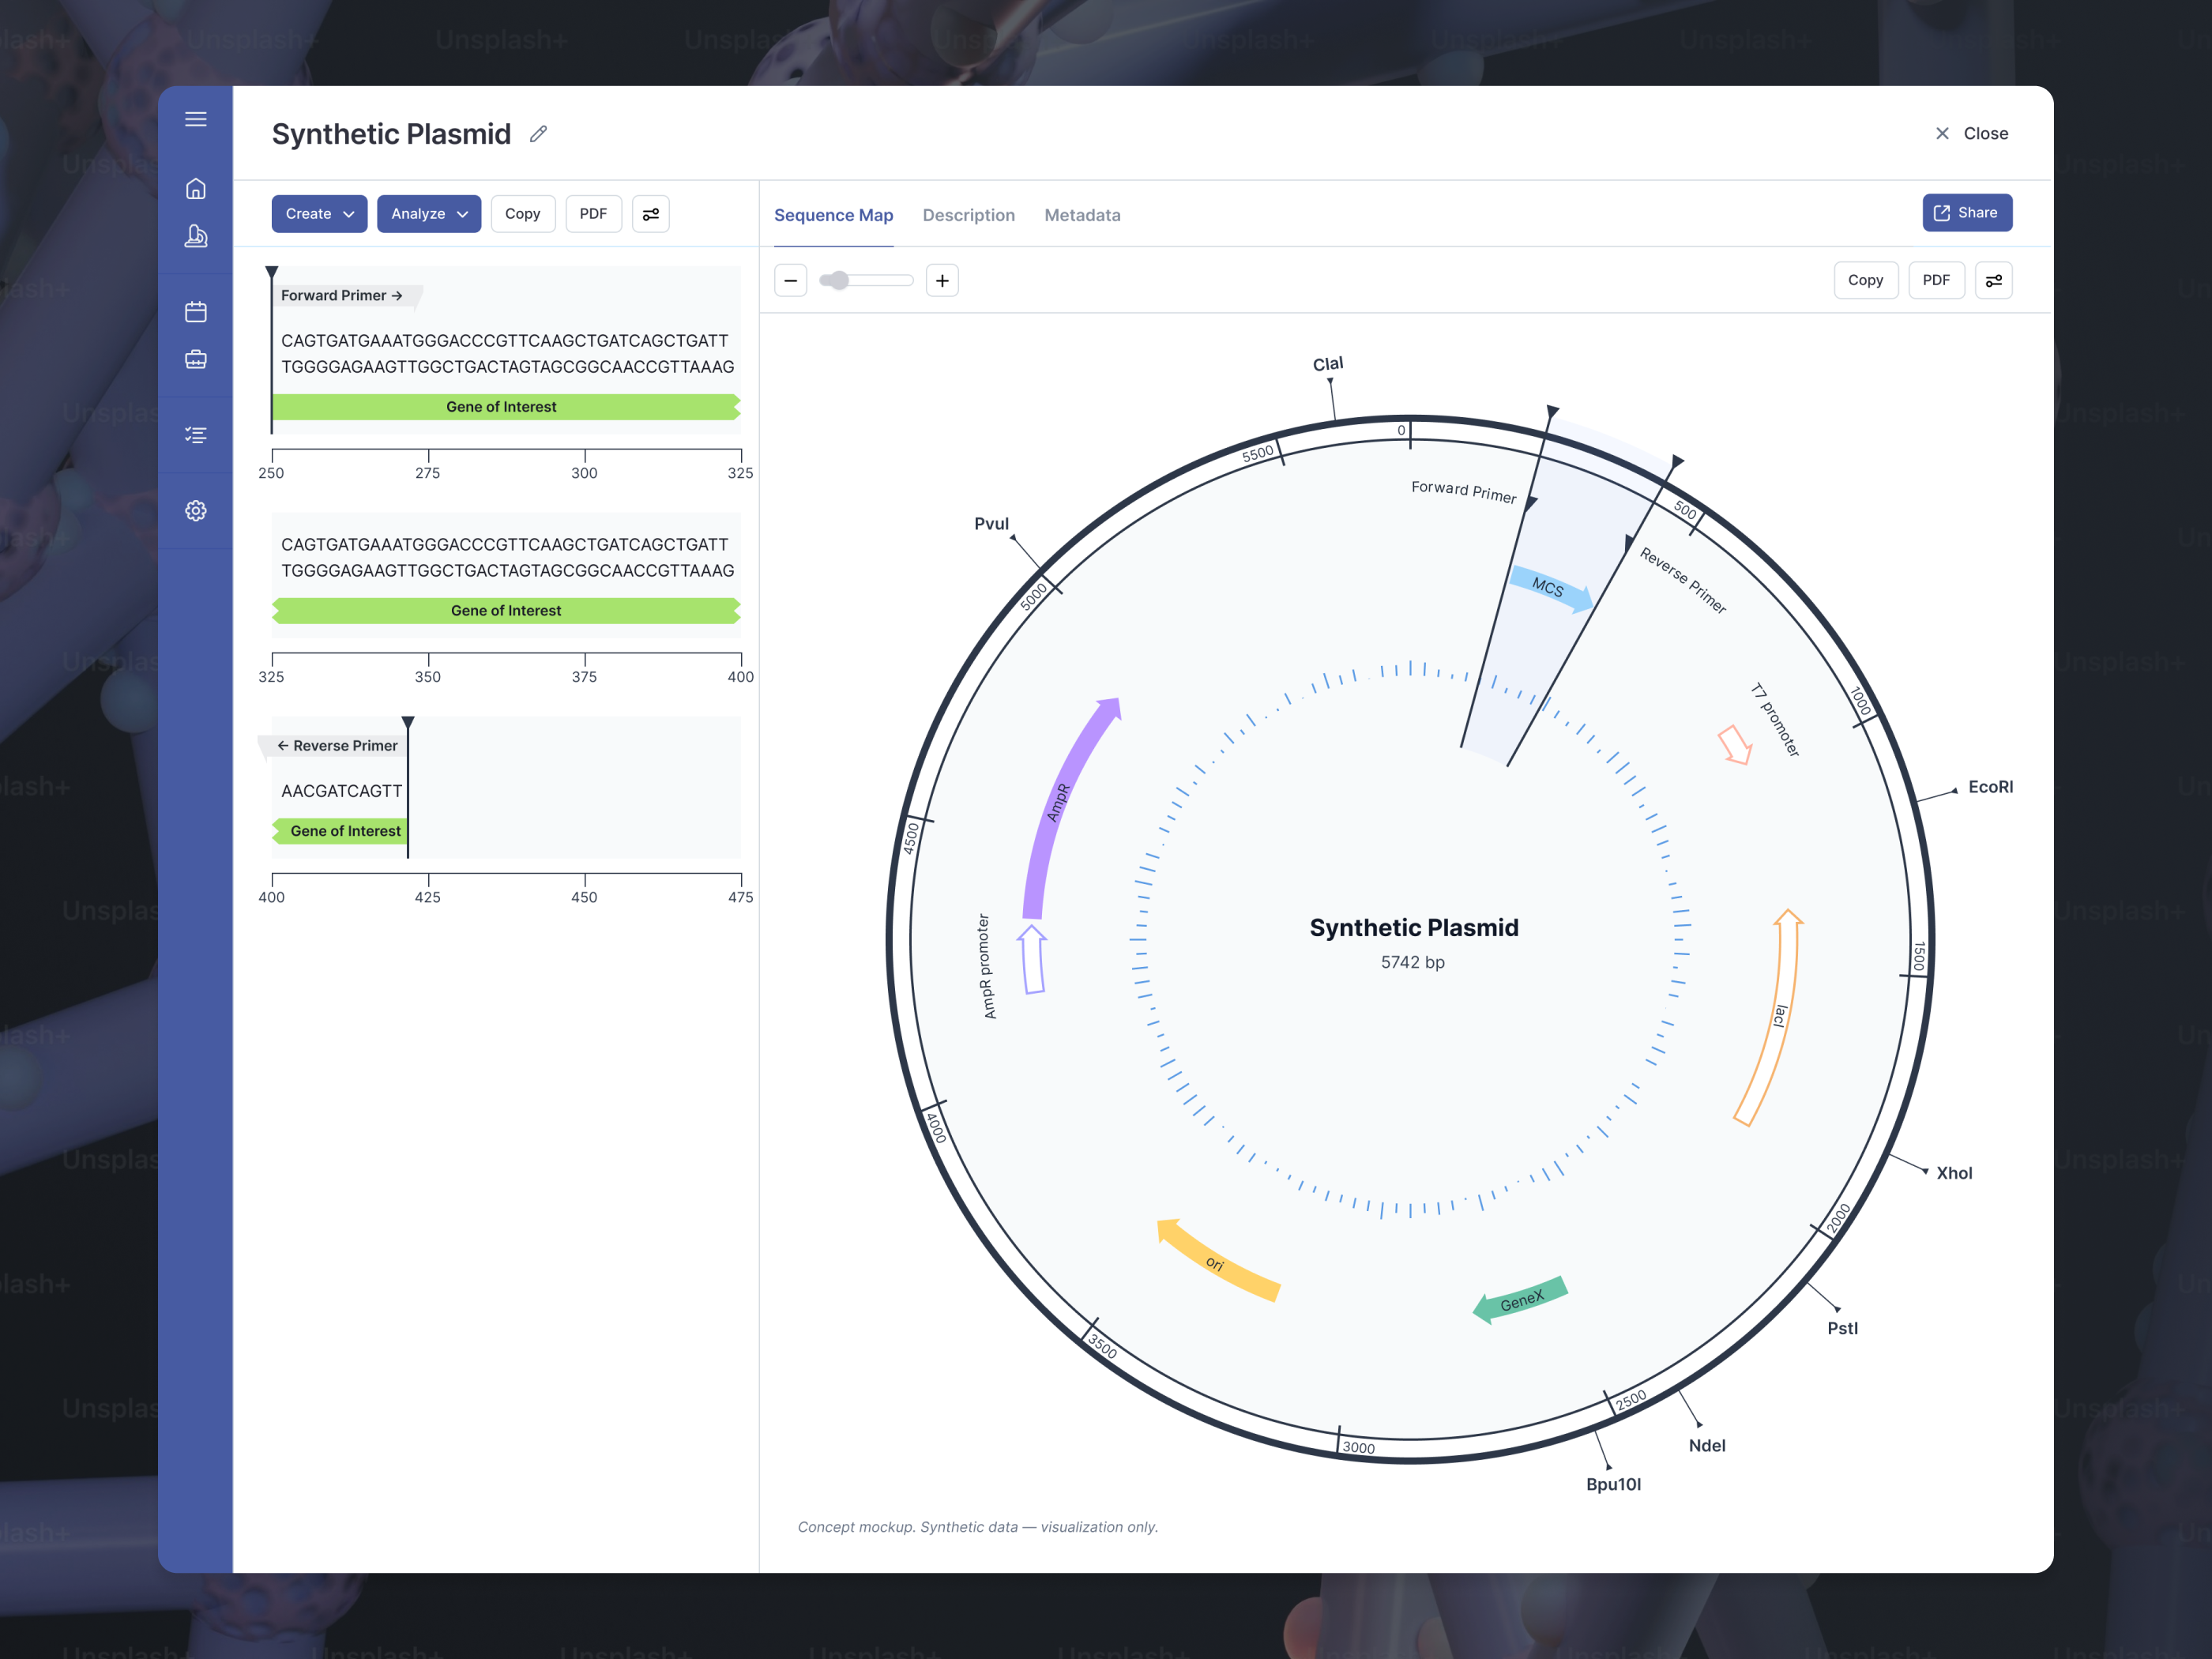Image resolution: width=2212 pixels, height=1659 pixels.
Task: Select the MCS feature arrow
Action: click(x=1550, y=589)
